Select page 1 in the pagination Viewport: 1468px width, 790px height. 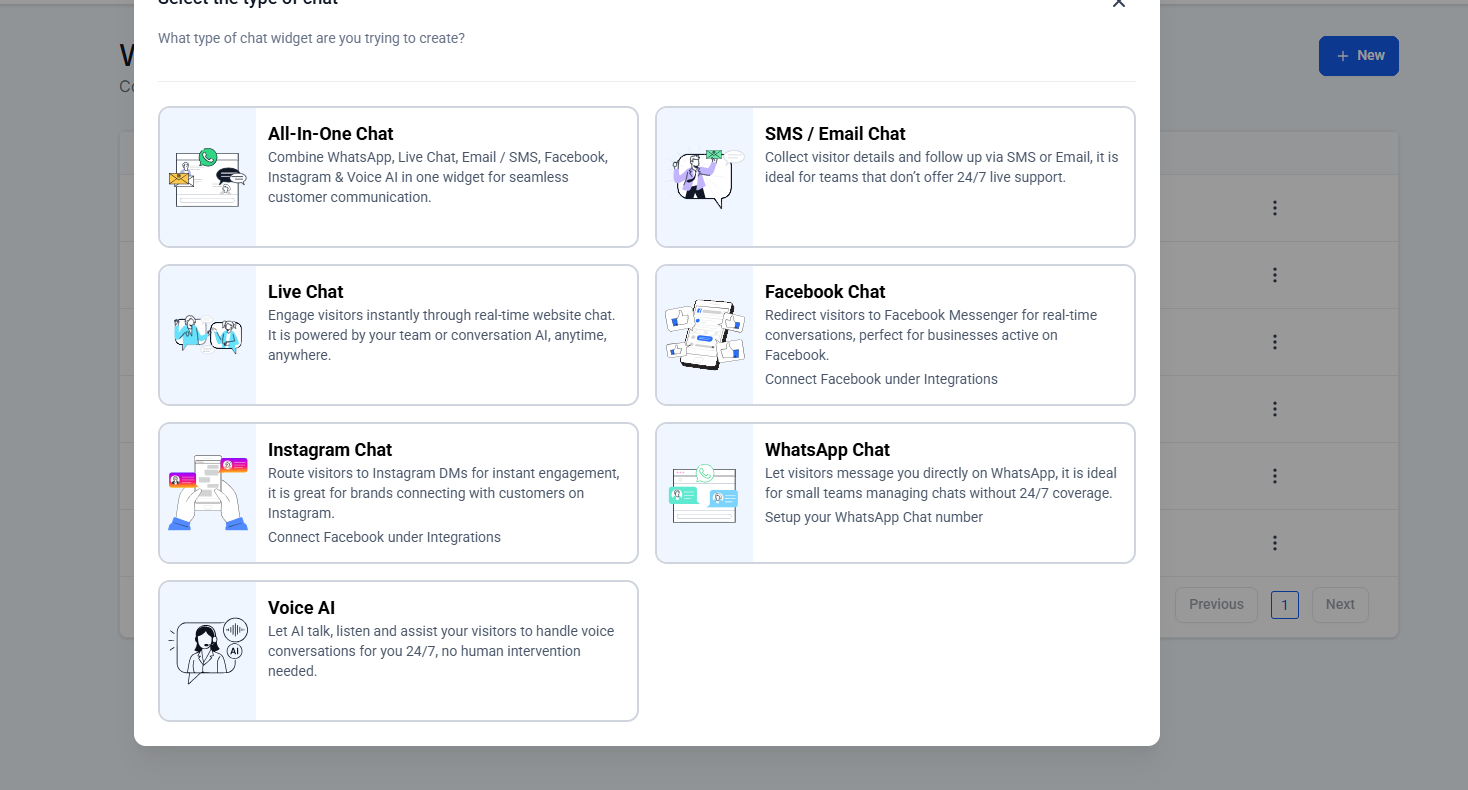click(x=1285, y=604)
